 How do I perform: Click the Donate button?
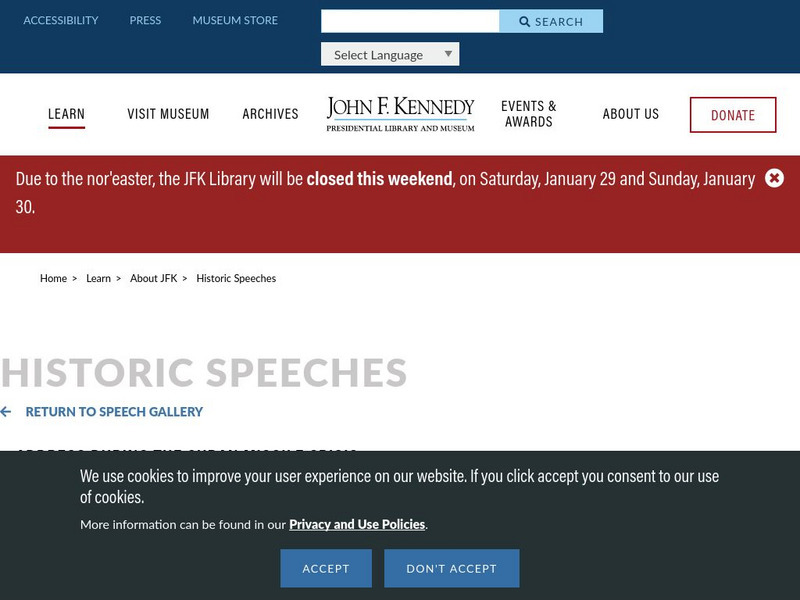[733, 115]
